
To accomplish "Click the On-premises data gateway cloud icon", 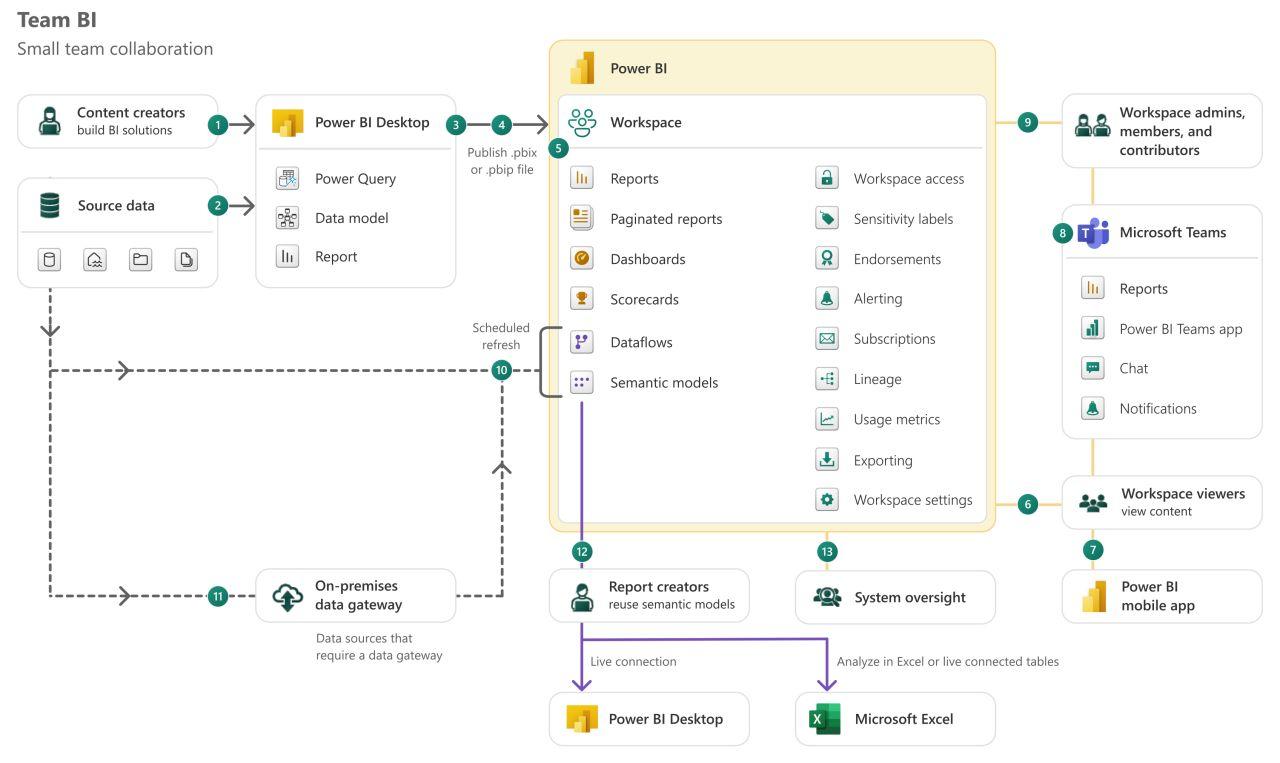I will tap(288, 597).
